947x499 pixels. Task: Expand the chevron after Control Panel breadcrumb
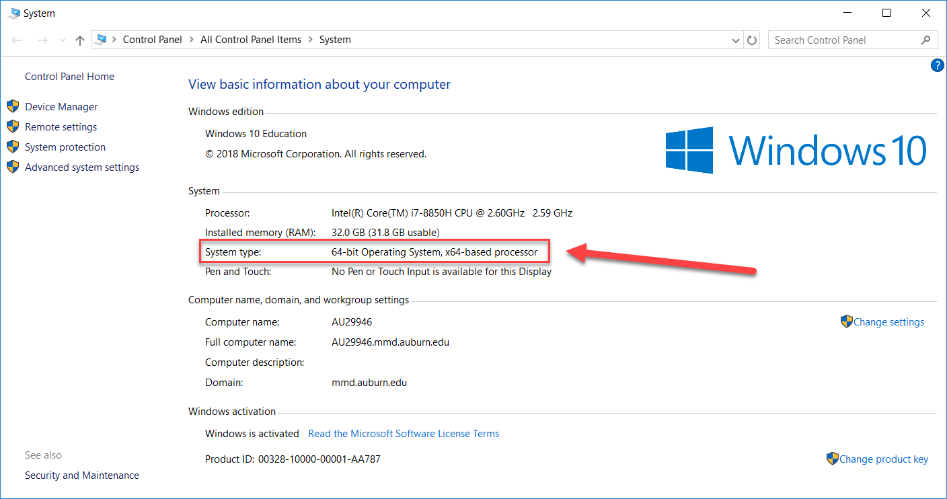tap(191, 40)
